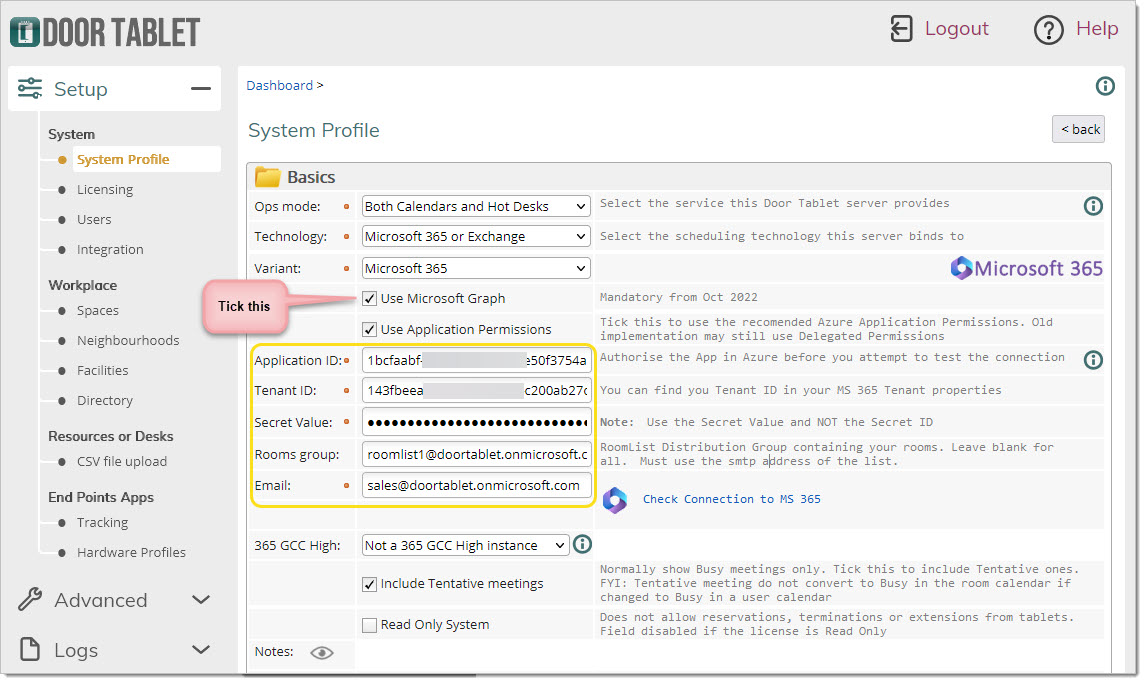Click the 'Workplace' sidebar heading
This screenshot has height=682, width=1144.
pos(82,285)
